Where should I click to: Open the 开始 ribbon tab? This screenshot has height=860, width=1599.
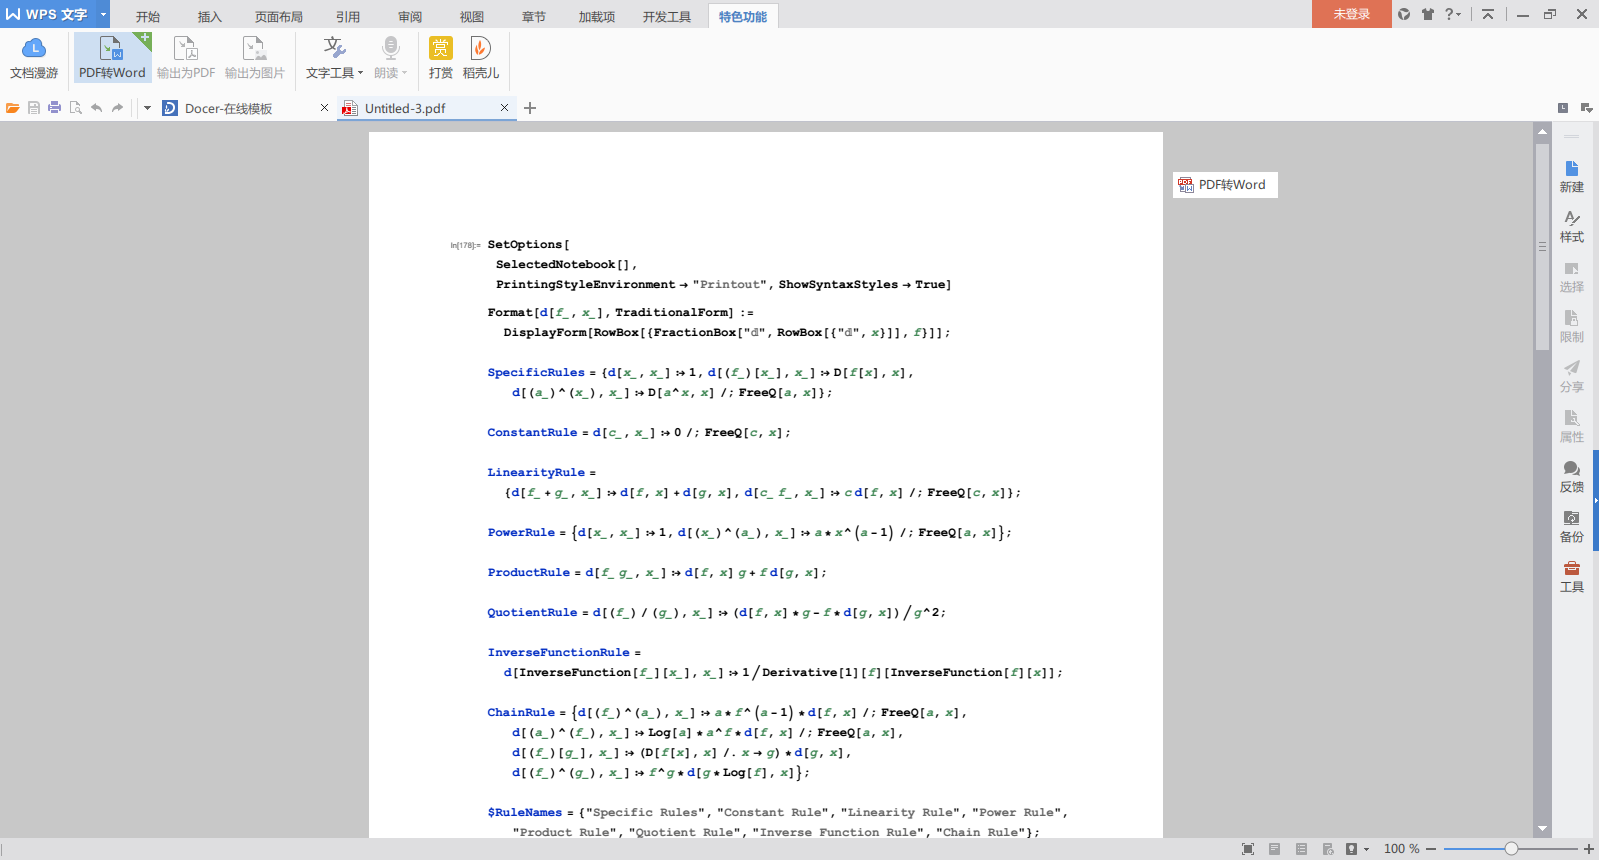point(148,16)
